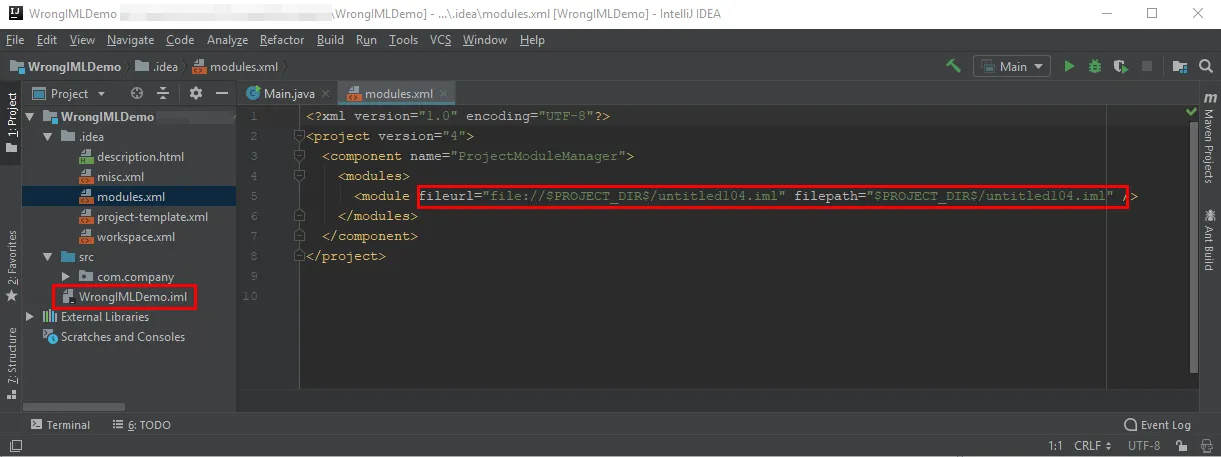Collapse the src folder arrow

click(48, 257)
